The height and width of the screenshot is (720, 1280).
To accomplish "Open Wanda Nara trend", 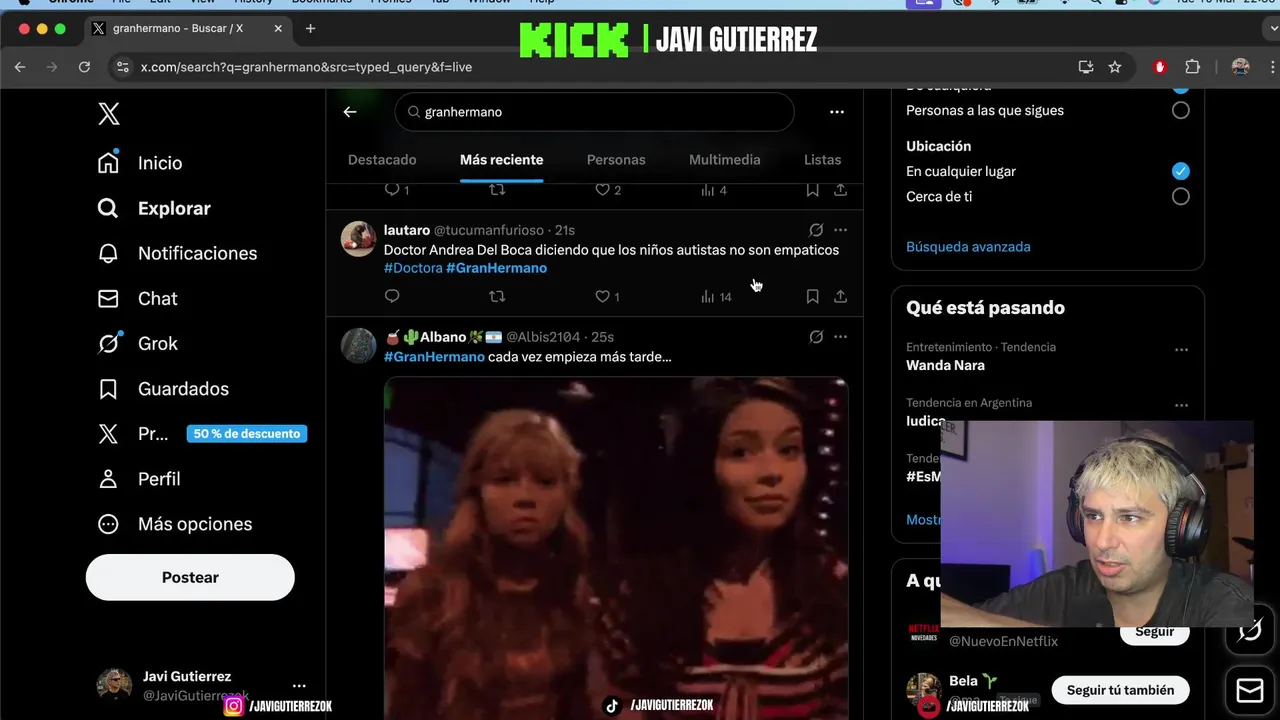I will click(x=945, y=365).
